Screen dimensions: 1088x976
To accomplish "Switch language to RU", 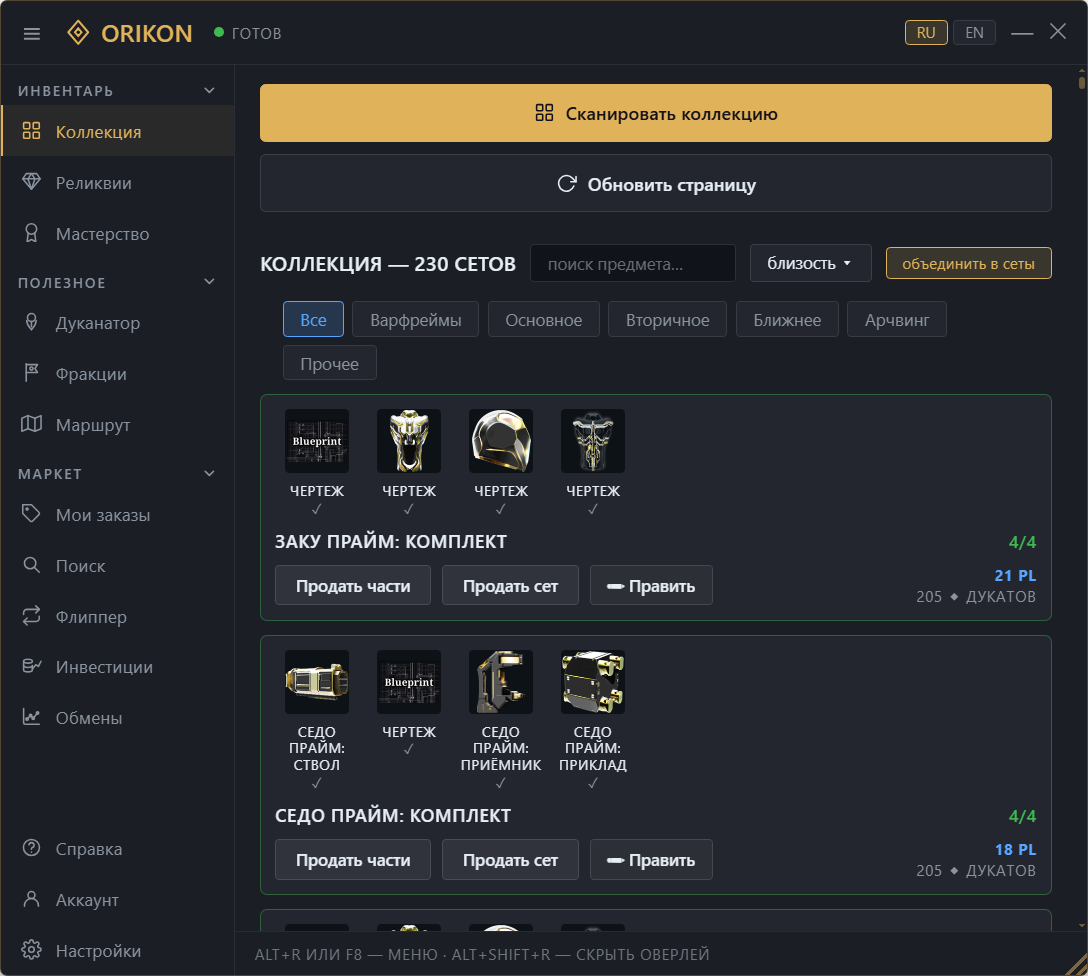I will coord(926,33).
